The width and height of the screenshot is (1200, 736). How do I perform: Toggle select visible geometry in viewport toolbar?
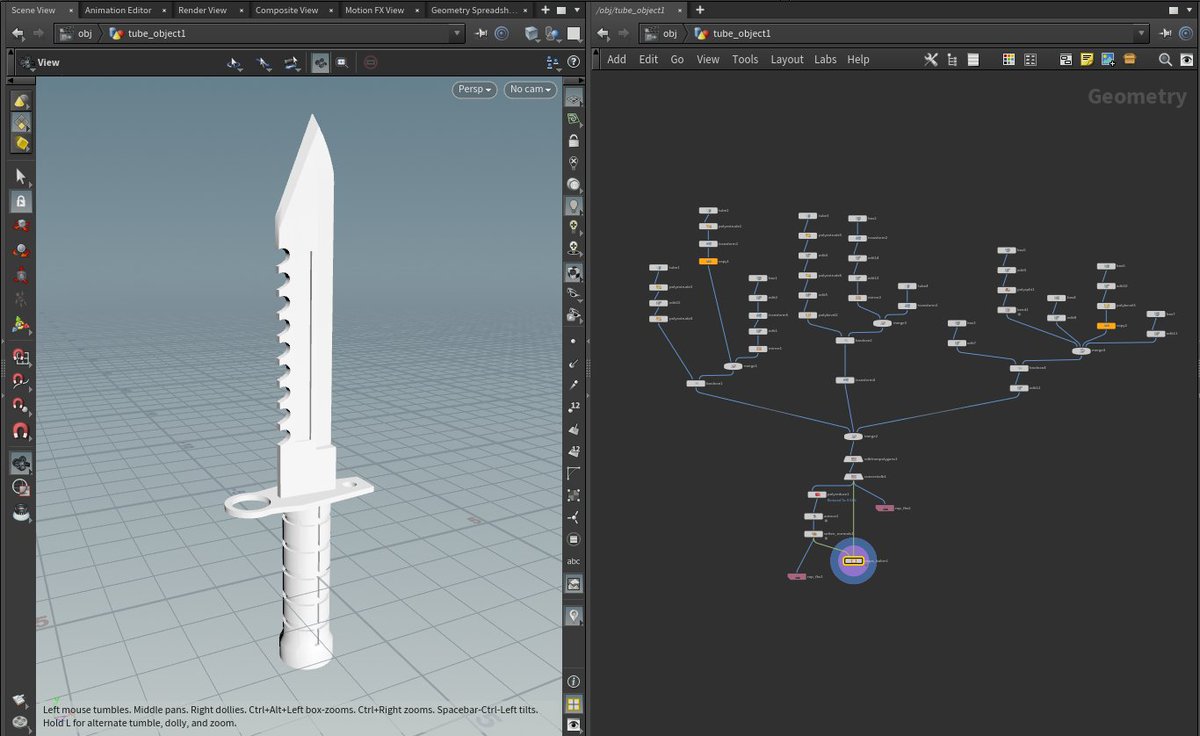coord(320,62)
